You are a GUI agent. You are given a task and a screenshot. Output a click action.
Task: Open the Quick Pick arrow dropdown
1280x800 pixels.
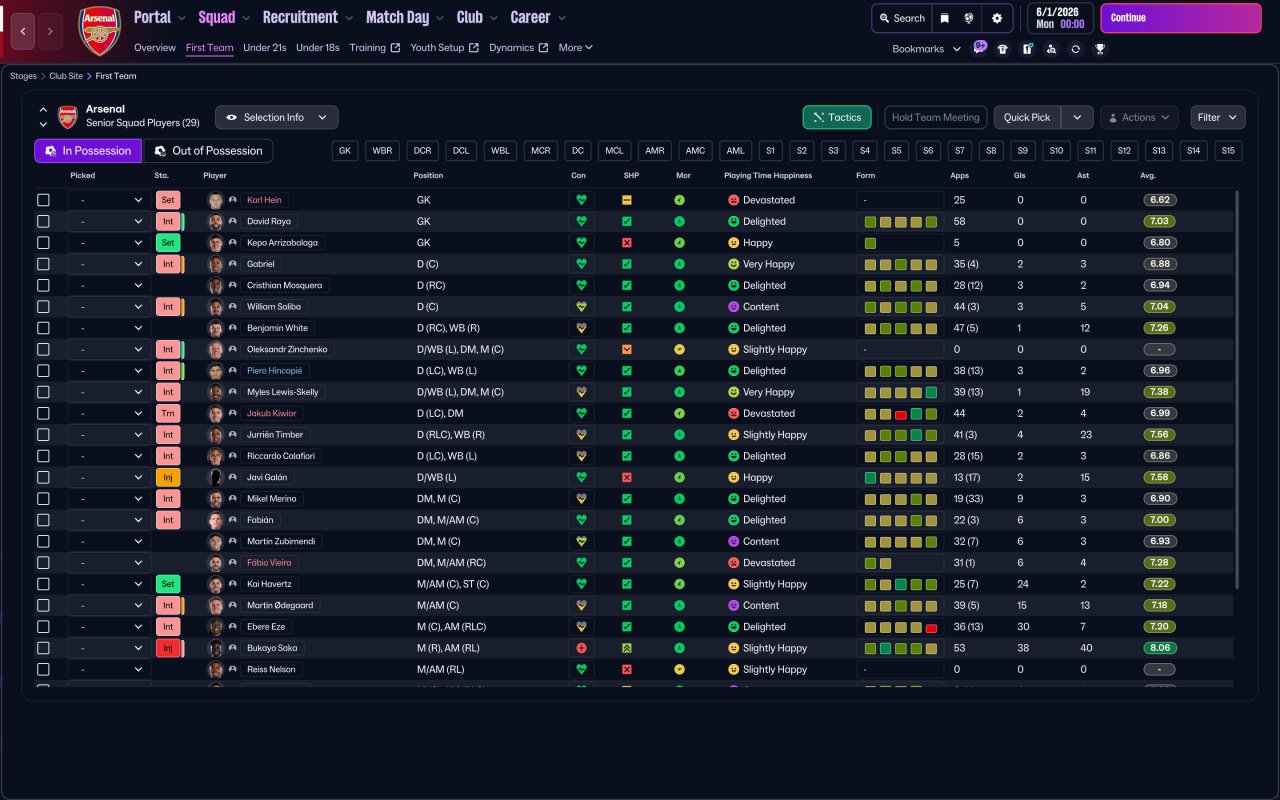(1077, 117)
